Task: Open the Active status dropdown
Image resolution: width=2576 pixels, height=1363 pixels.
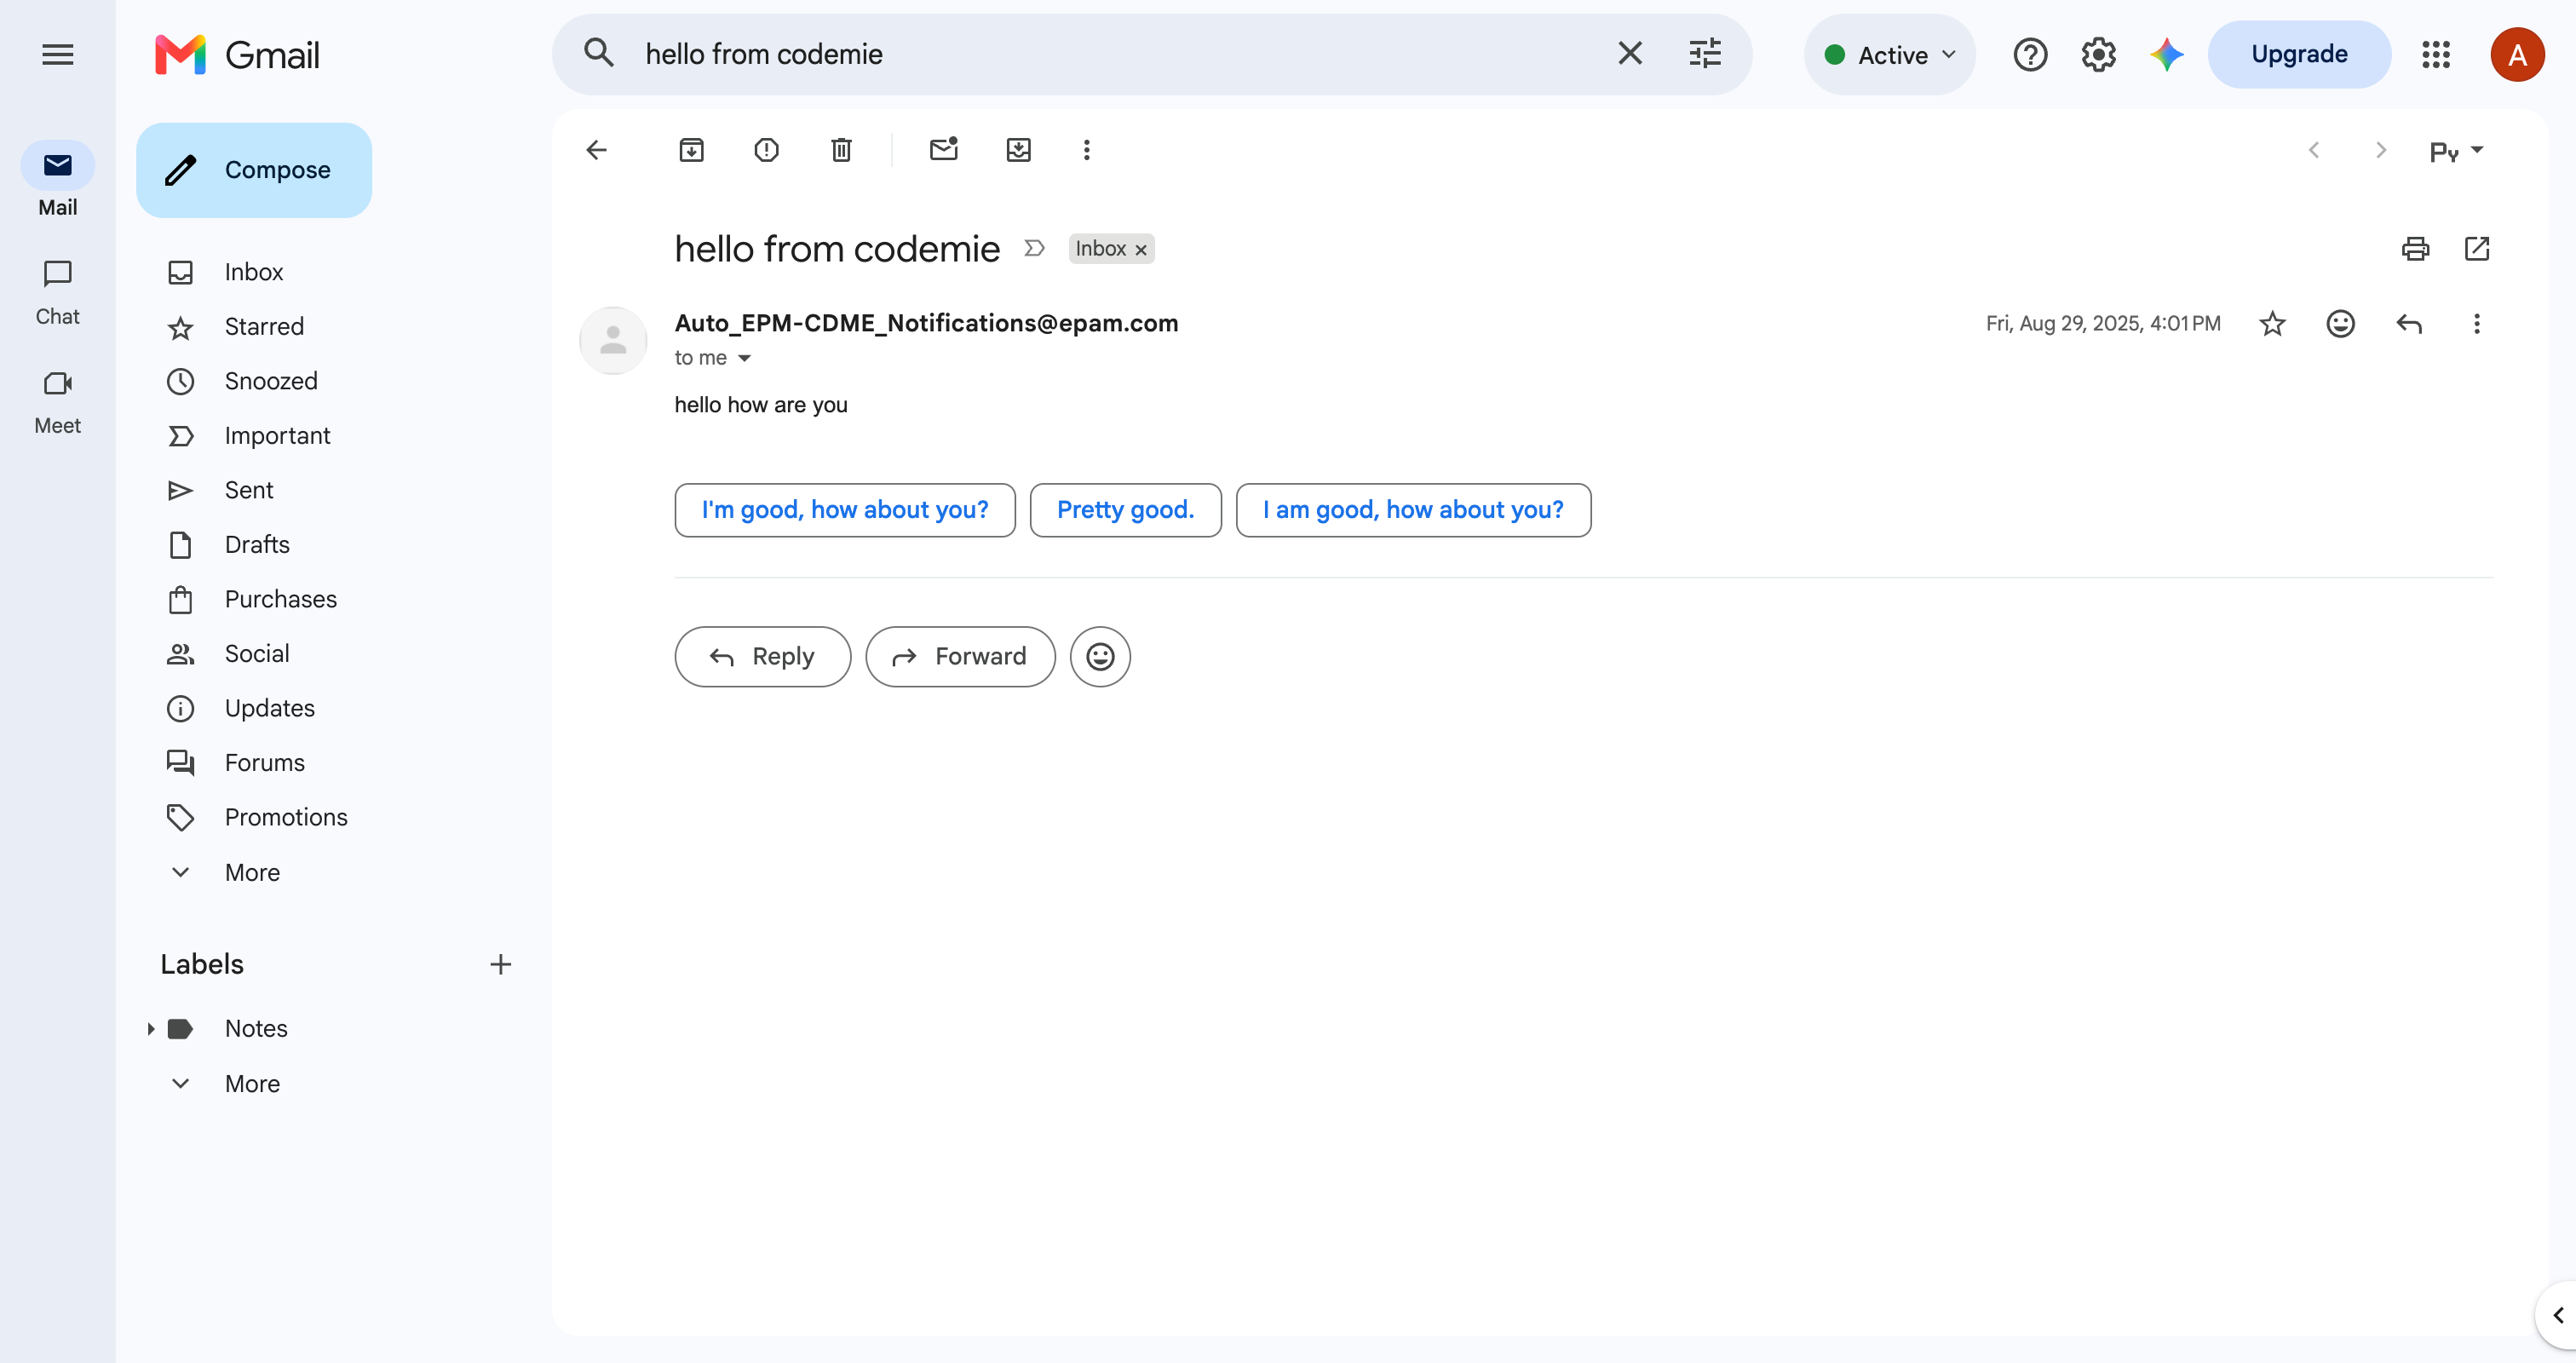Action: tap(1889, 54)
